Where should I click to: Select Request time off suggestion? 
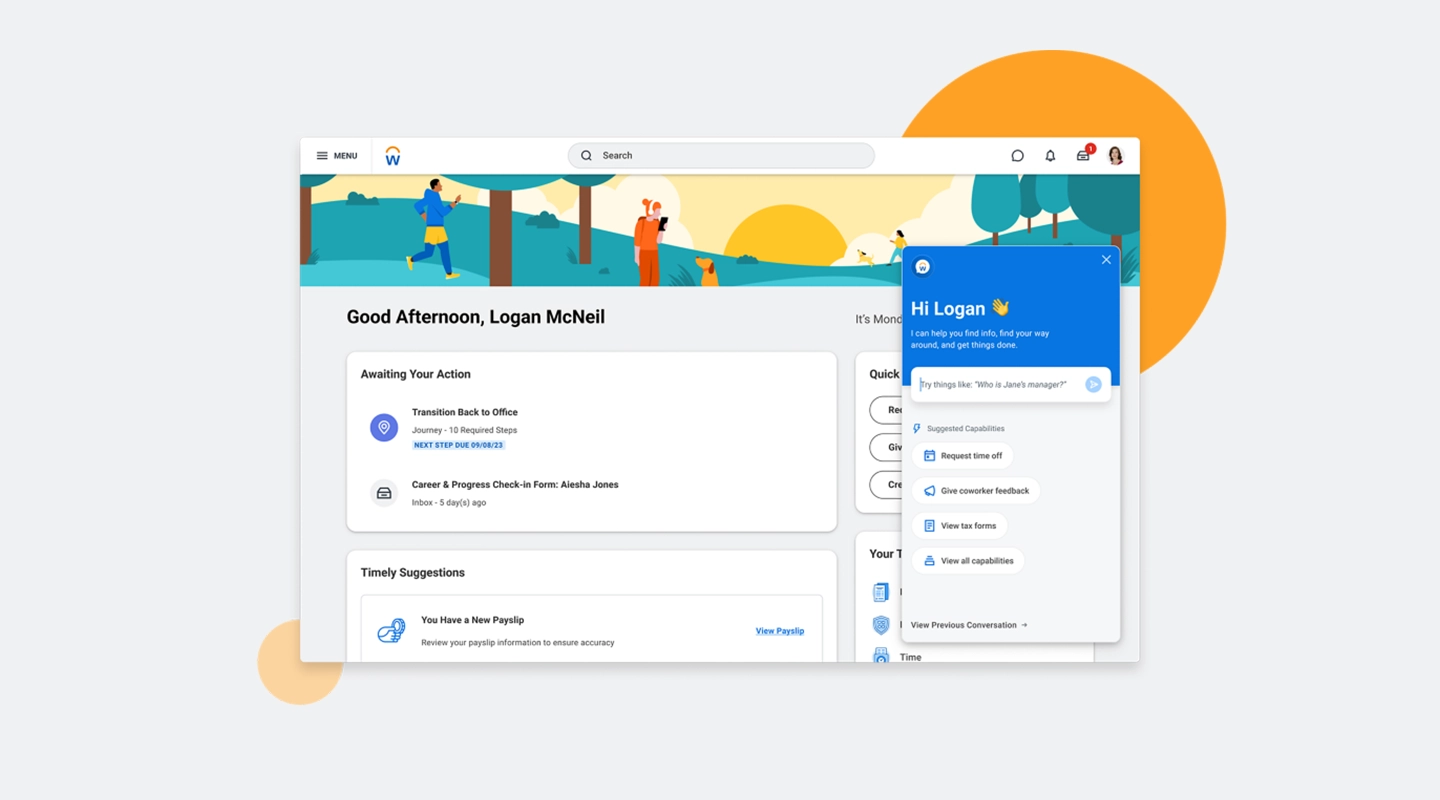962,456
